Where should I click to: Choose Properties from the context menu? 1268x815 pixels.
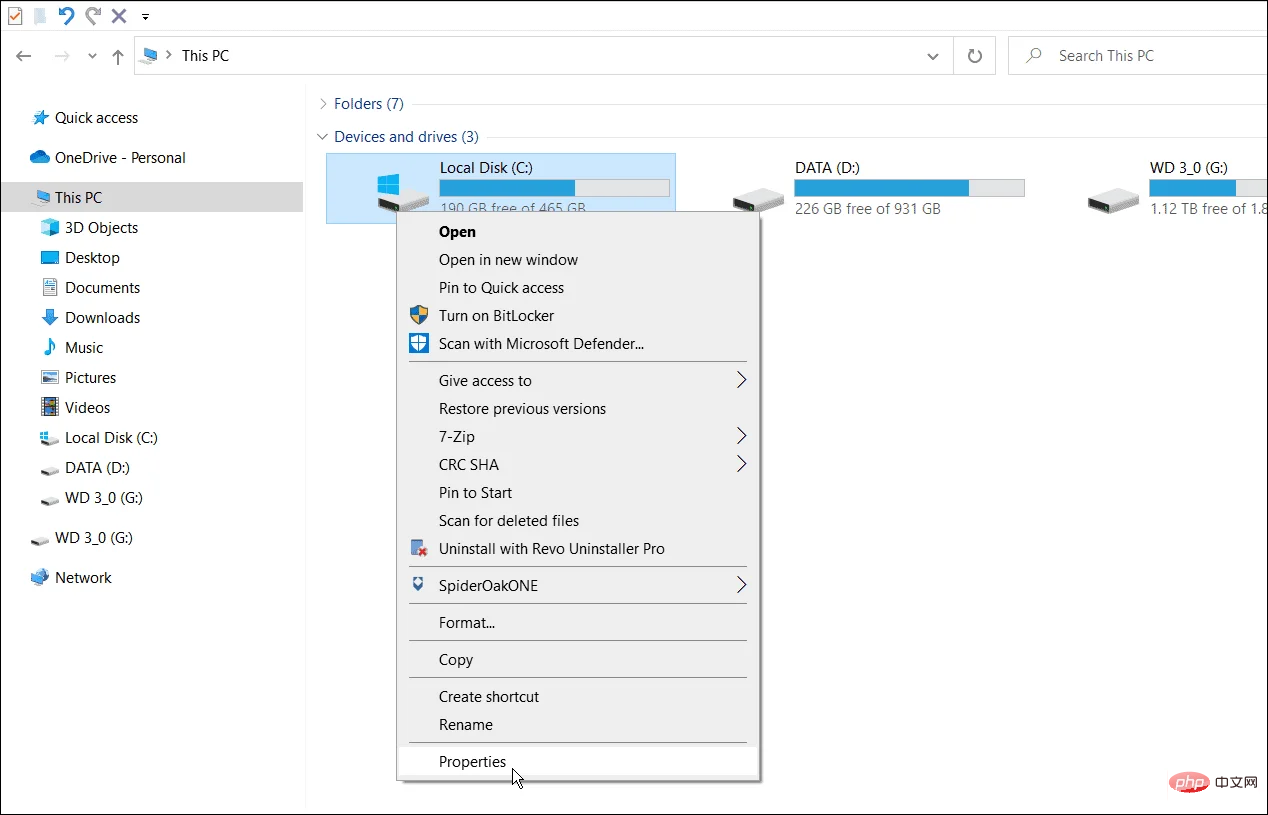[x=472, y=762]
